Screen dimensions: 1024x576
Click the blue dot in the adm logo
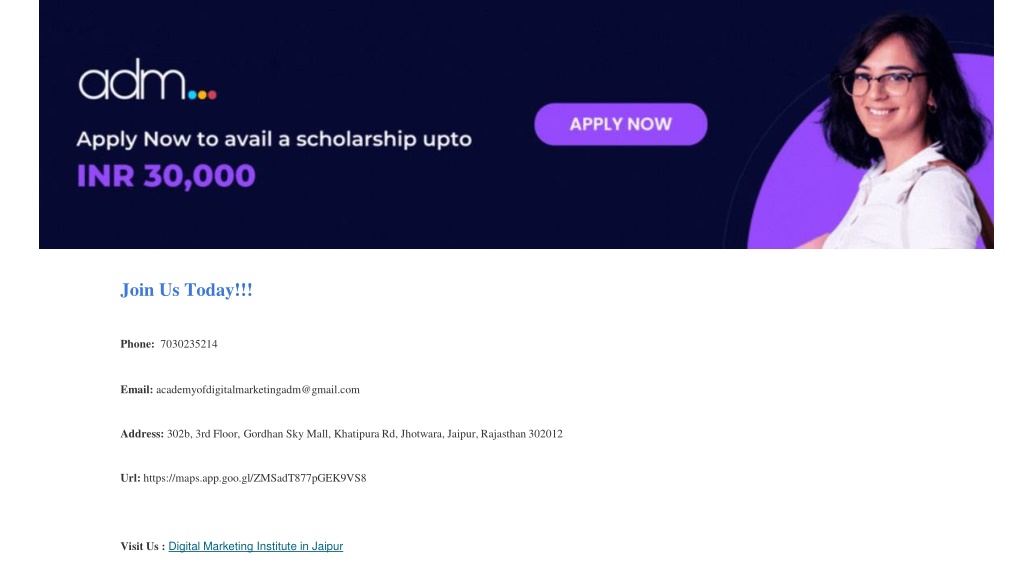193,95
